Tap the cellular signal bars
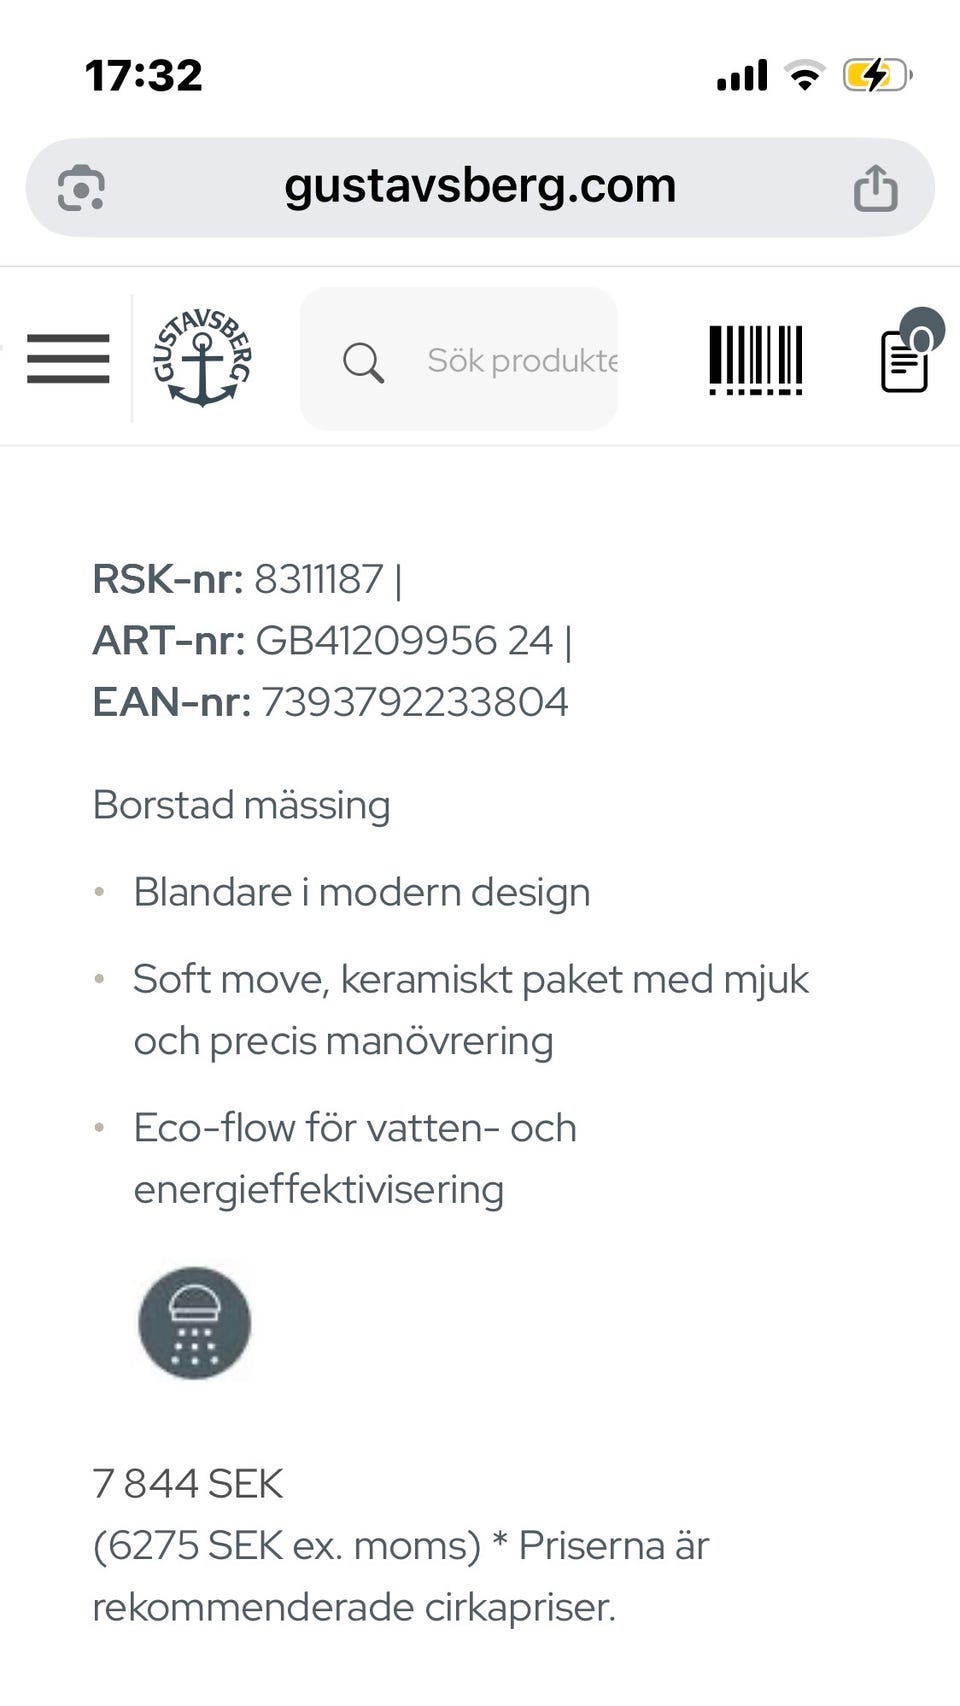960x1706 pixels. tap(742, 75)
